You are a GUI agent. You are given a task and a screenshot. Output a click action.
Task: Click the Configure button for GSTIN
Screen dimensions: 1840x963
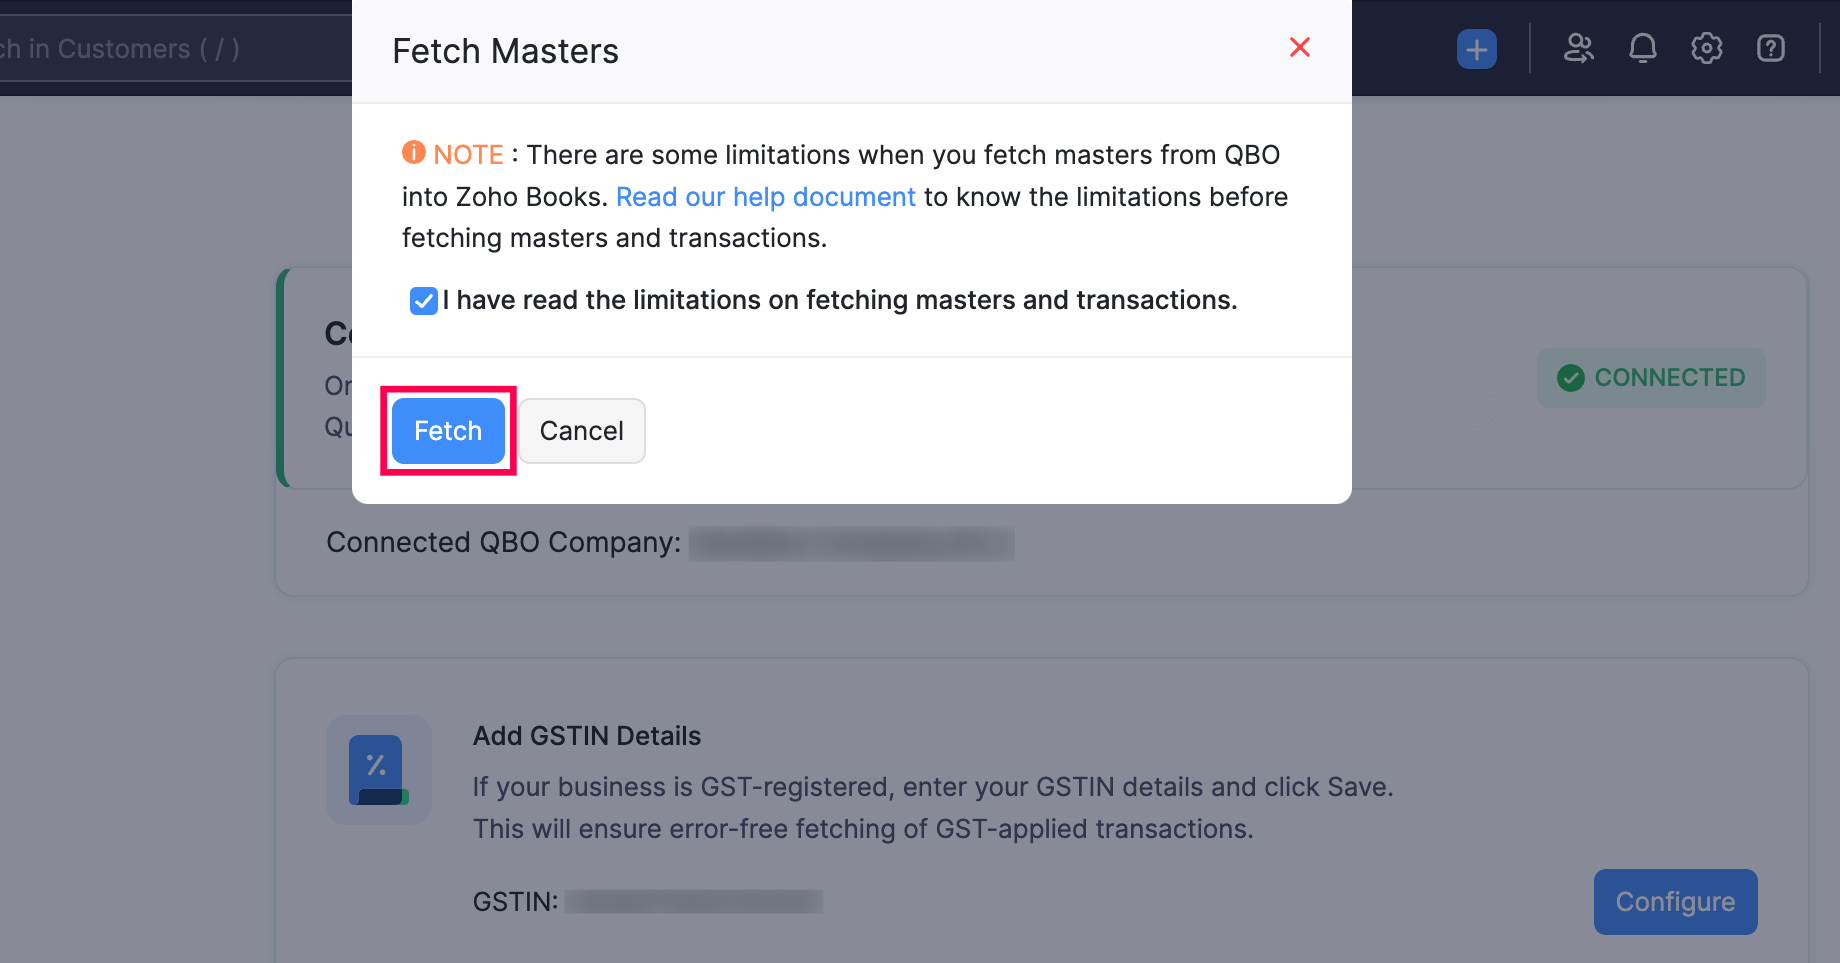(x=1675, y=902)
